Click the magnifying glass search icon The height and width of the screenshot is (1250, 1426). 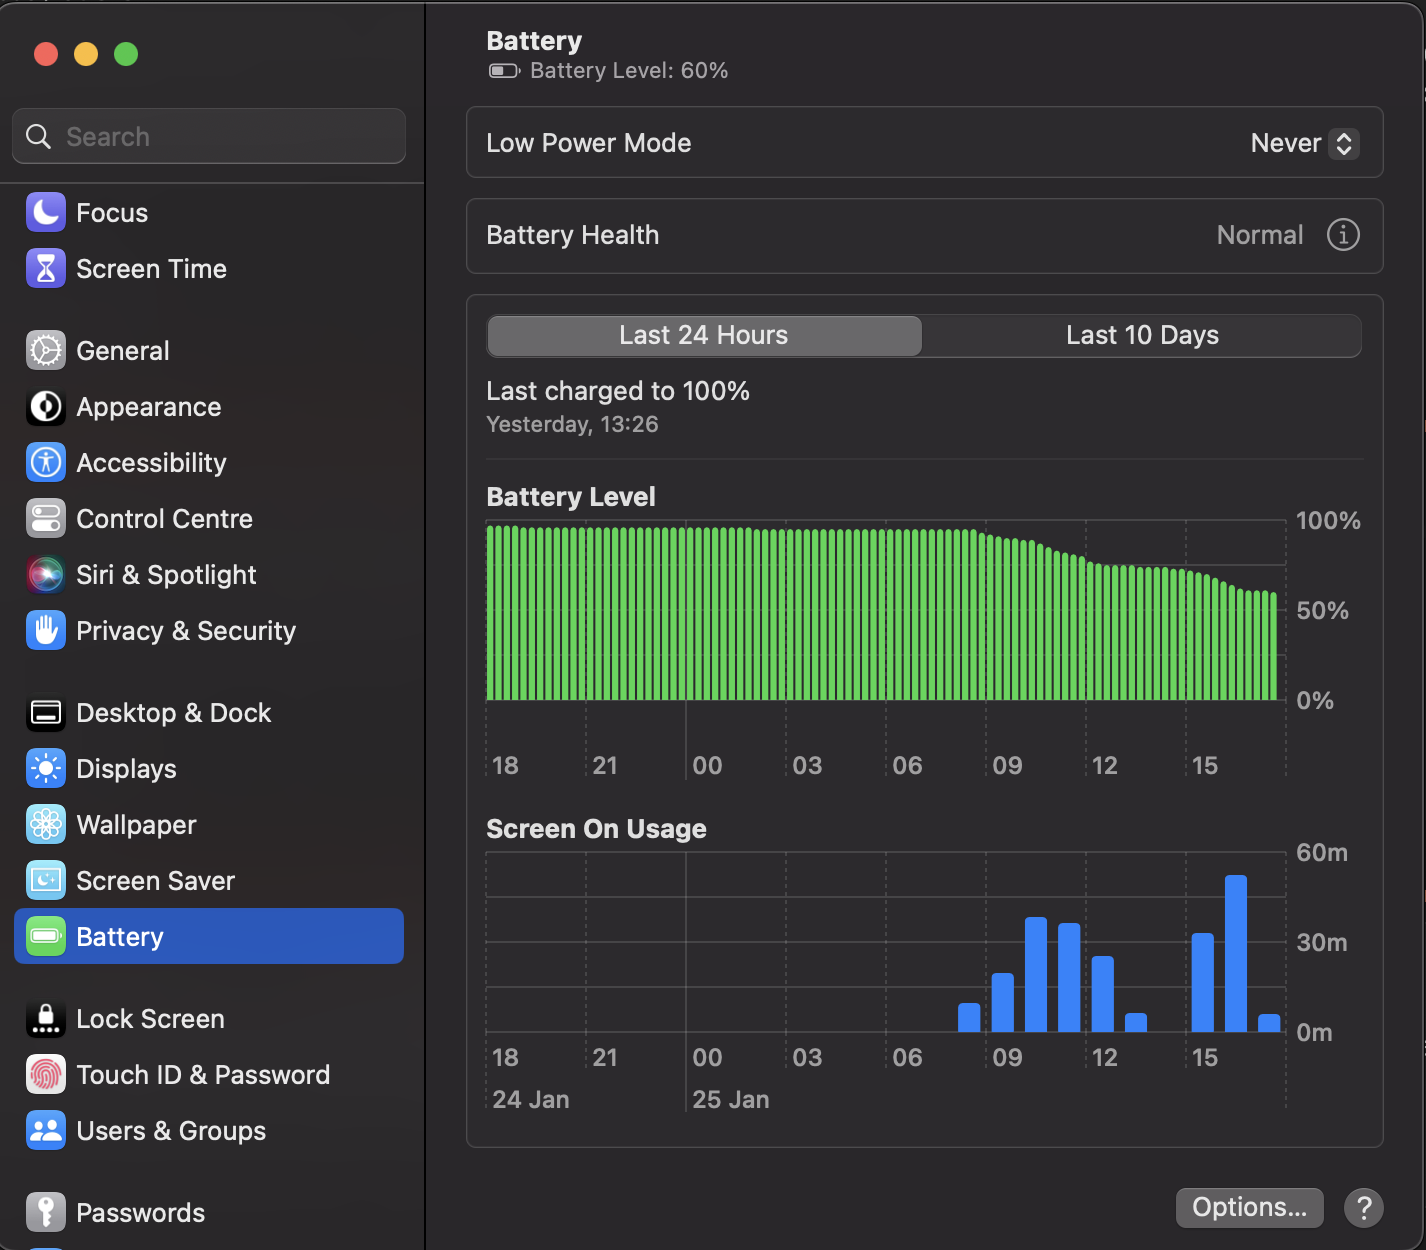(39, 137)
